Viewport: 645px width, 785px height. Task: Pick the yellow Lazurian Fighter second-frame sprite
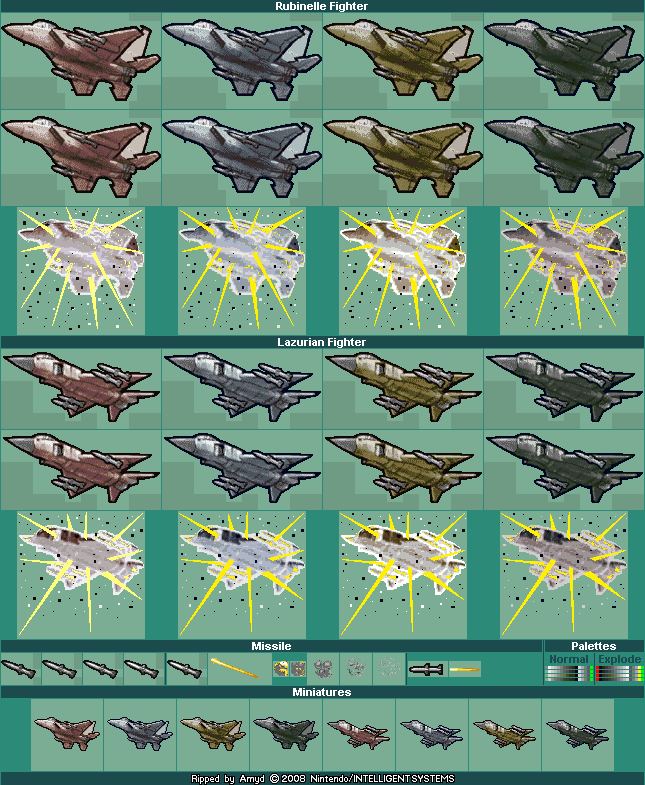[403, 470]
